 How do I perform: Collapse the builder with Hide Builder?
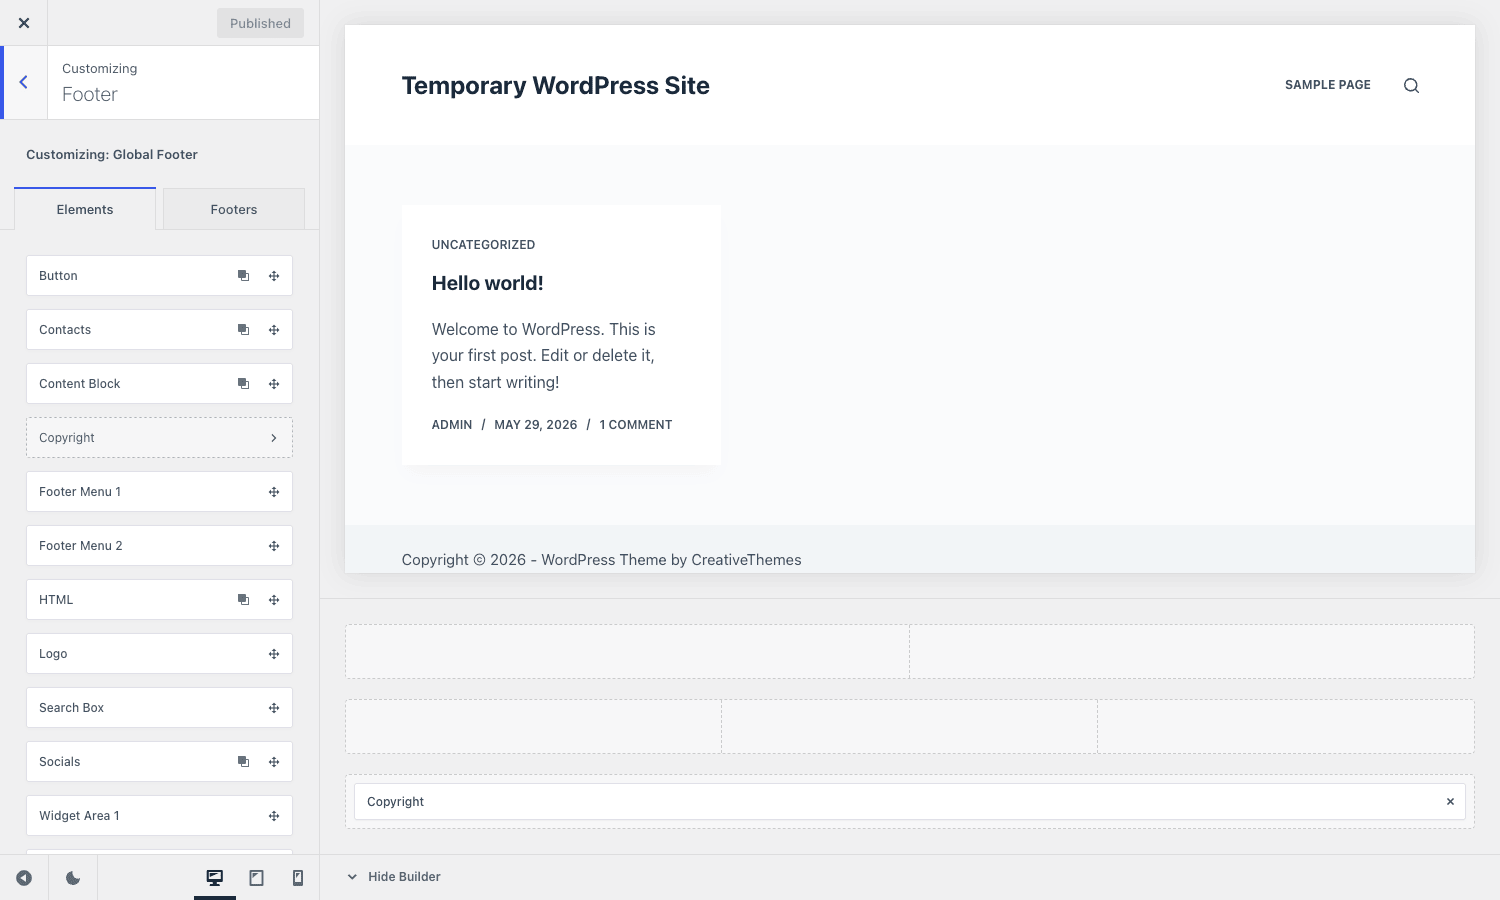pyautogui.click(x=394, y=877)
